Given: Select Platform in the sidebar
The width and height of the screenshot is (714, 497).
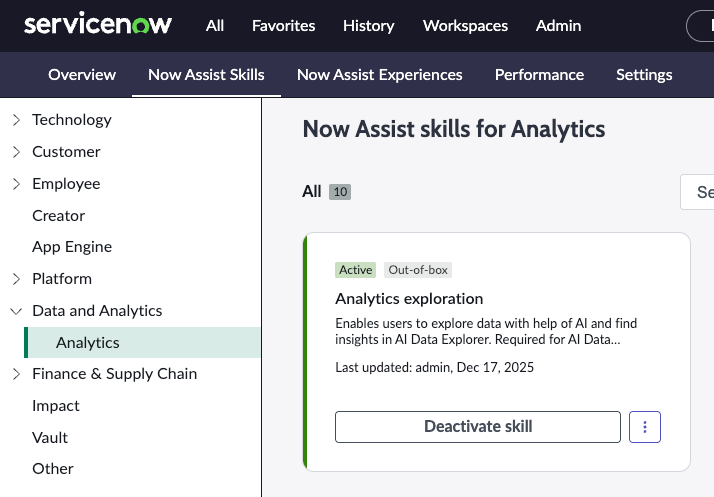Looking at the screenshot, I should (62, 279).
